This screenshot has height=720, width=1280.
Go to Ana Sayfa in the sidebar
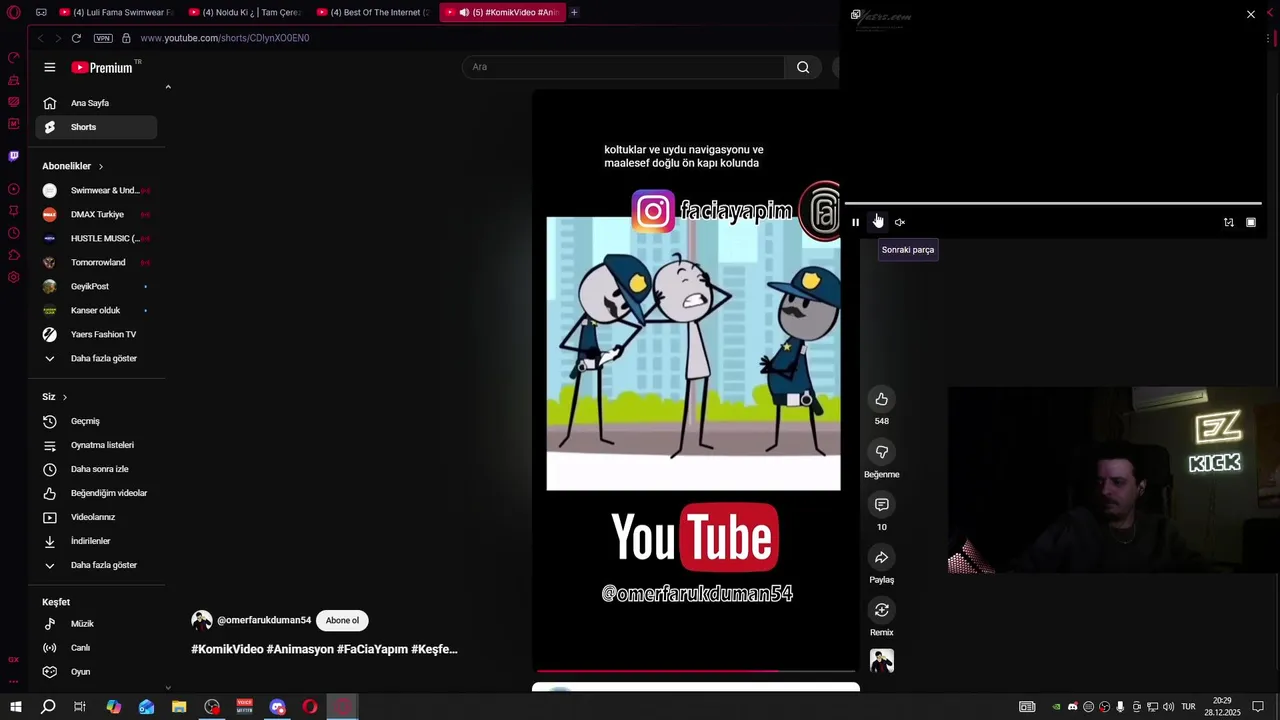click(96, 103)
